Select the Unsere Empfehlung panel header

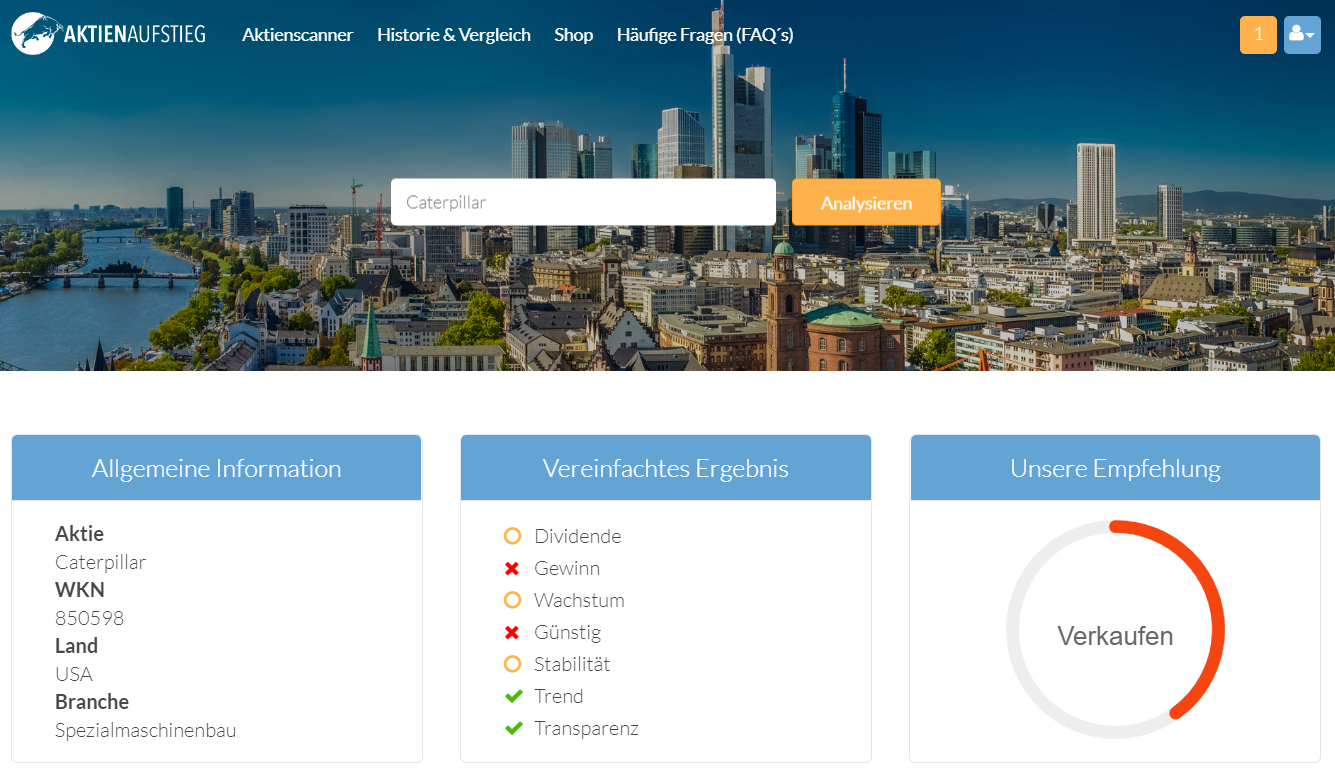[x=1115, y=468]
